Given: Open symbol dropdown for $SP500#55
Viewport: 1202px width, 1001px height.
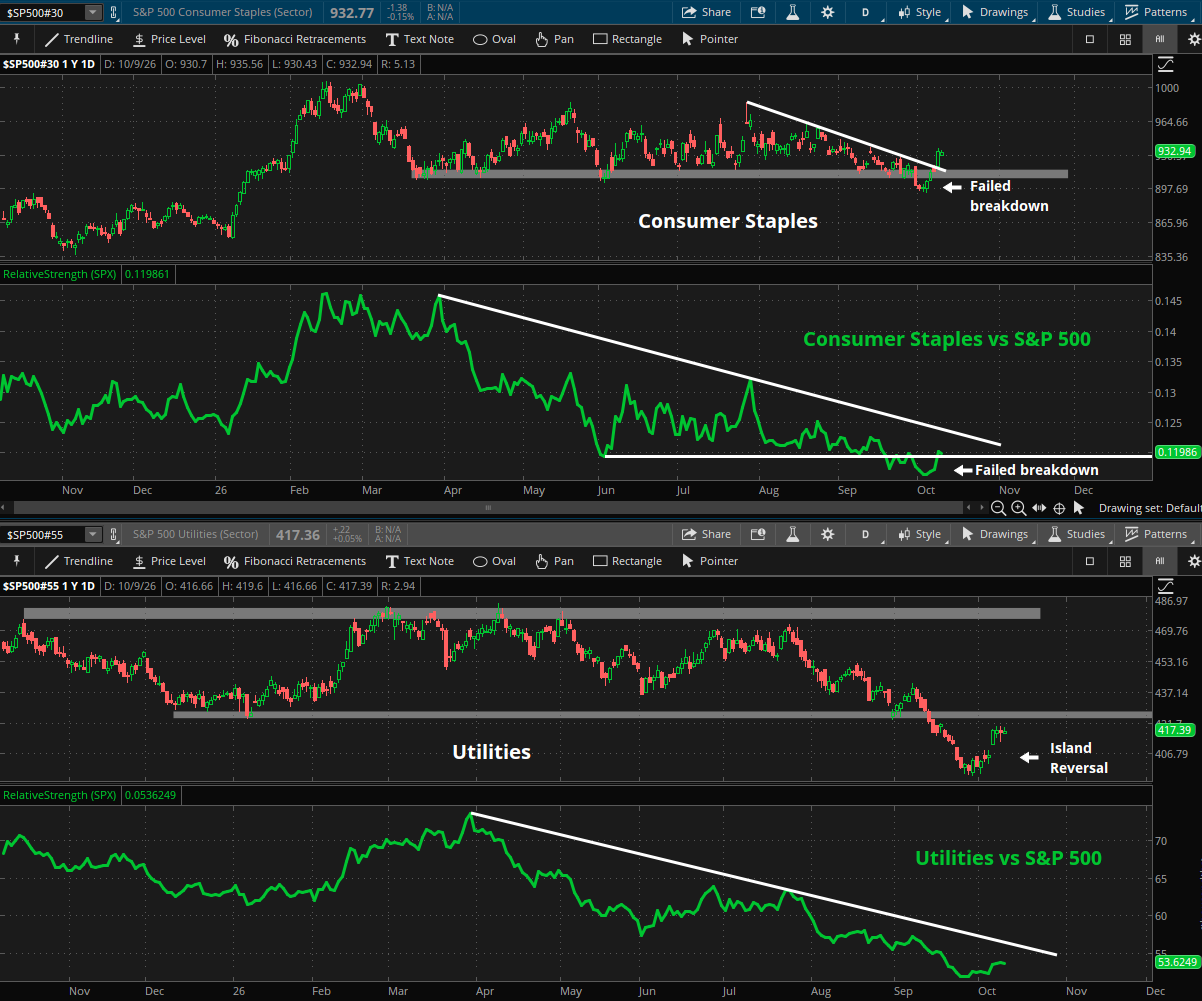Looking at the screenshot, I should point(93,534).
